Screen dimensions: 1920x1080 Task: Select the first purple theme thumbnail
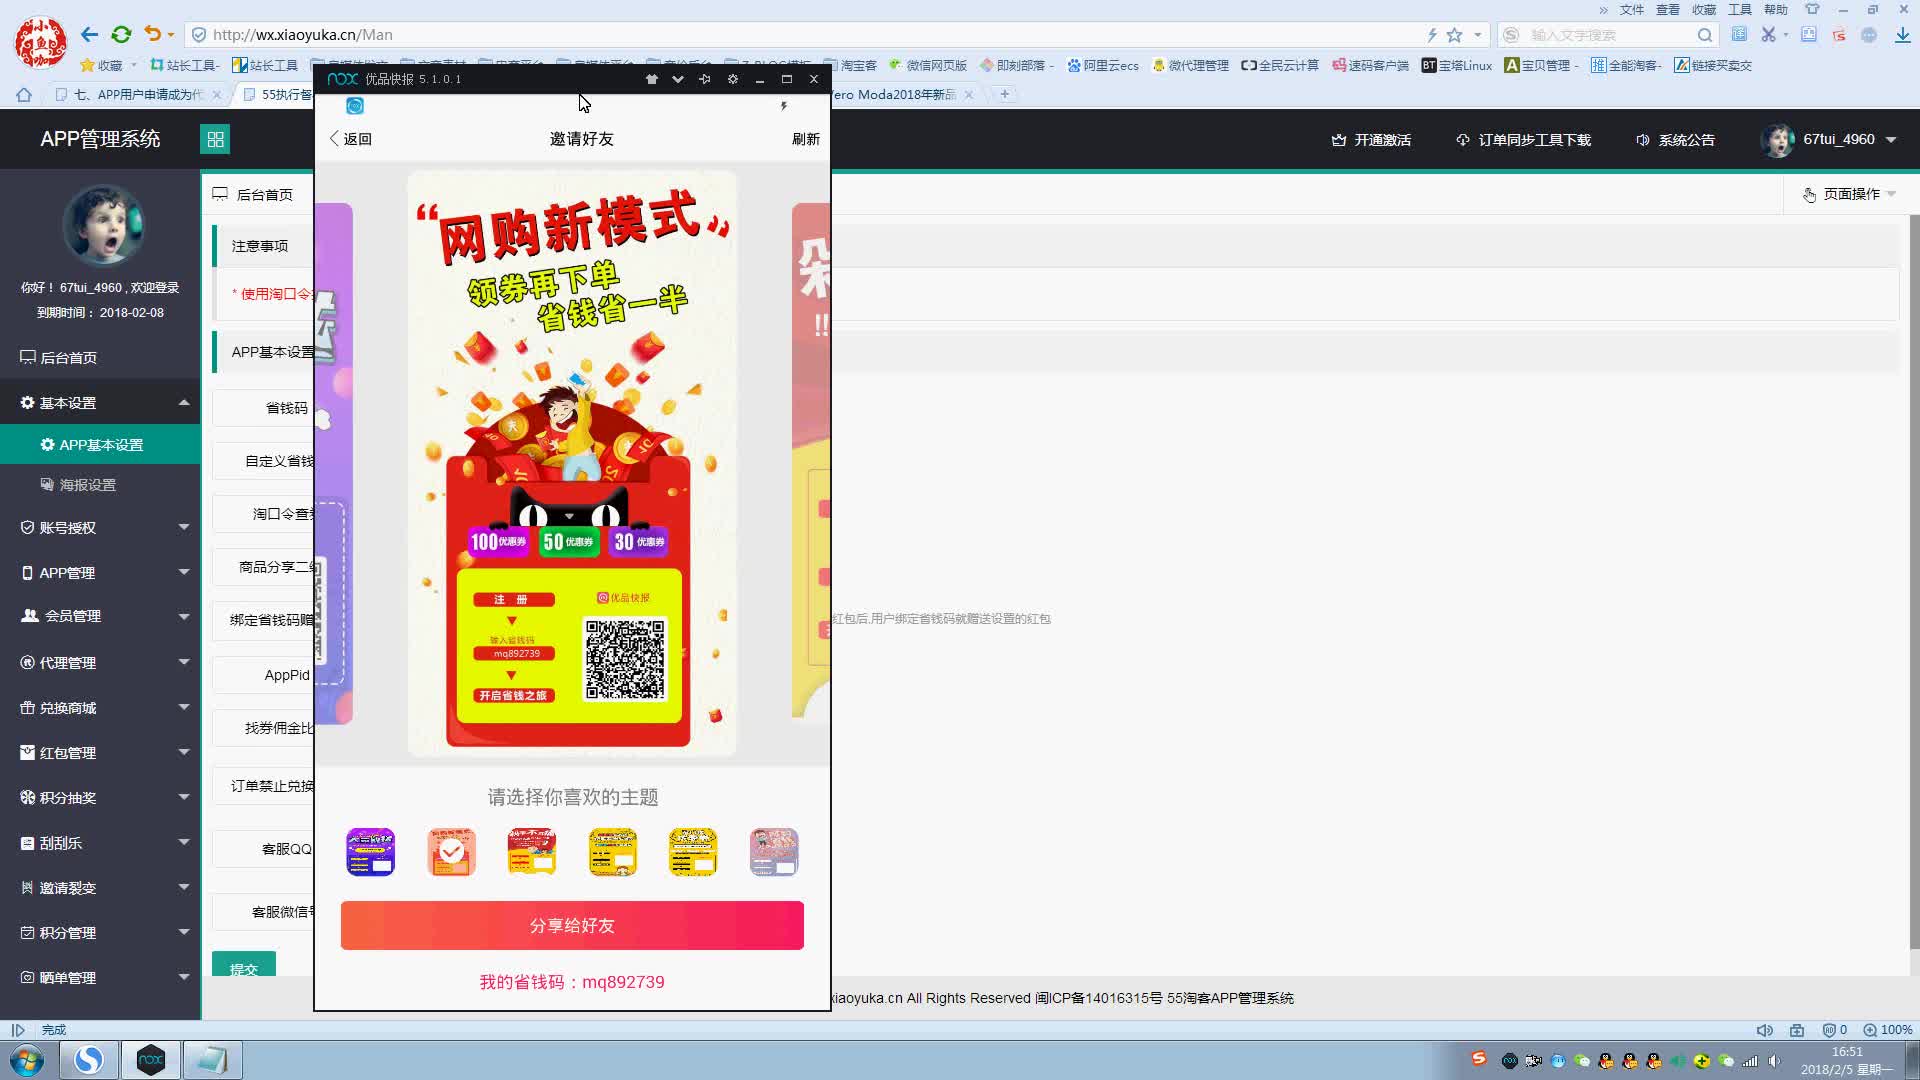pos(370,851)
